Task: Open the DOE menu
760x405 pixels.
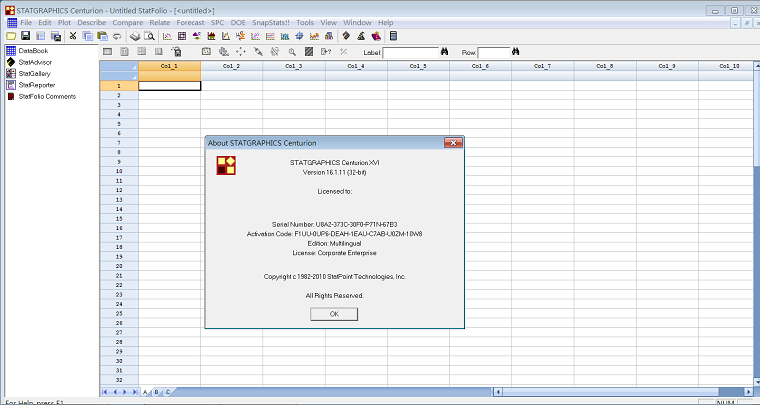Action: pos(238,22)
